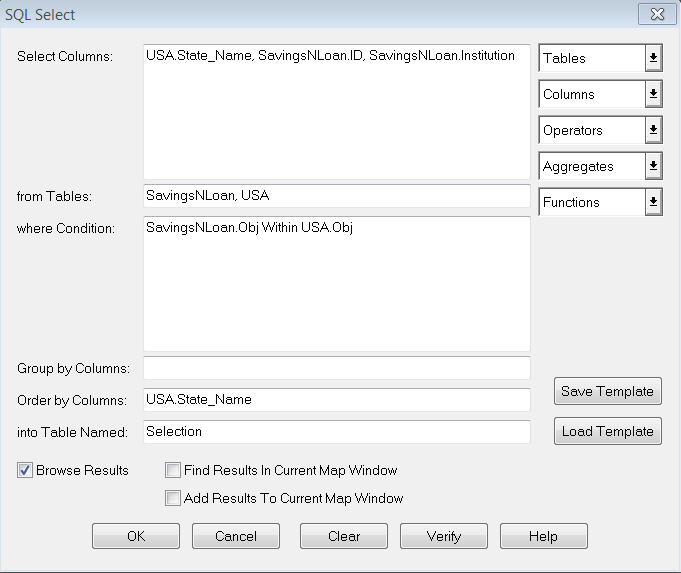Open the Functions dropdown list

(x=653, y=202)
